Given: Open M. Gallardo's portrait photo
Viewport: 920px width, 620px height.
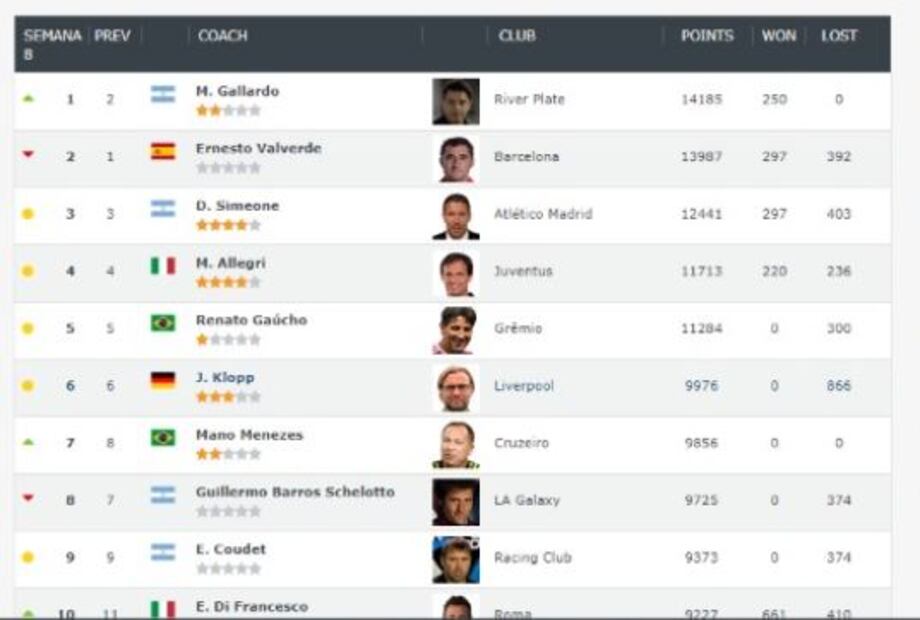Looking at the screenshot, I should tap(455, 101).
